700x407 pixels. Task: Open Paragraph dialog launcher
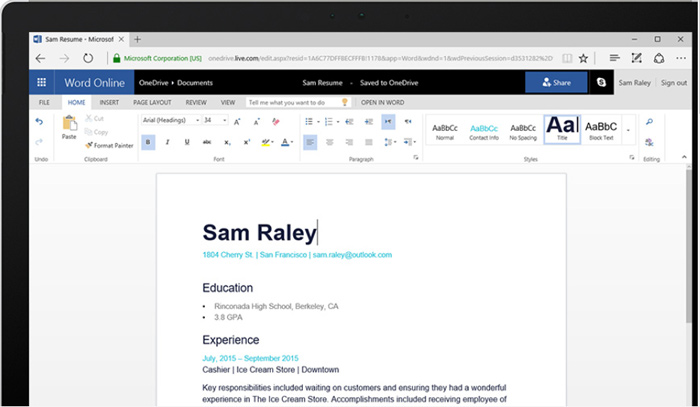click(x=416, y=158)
